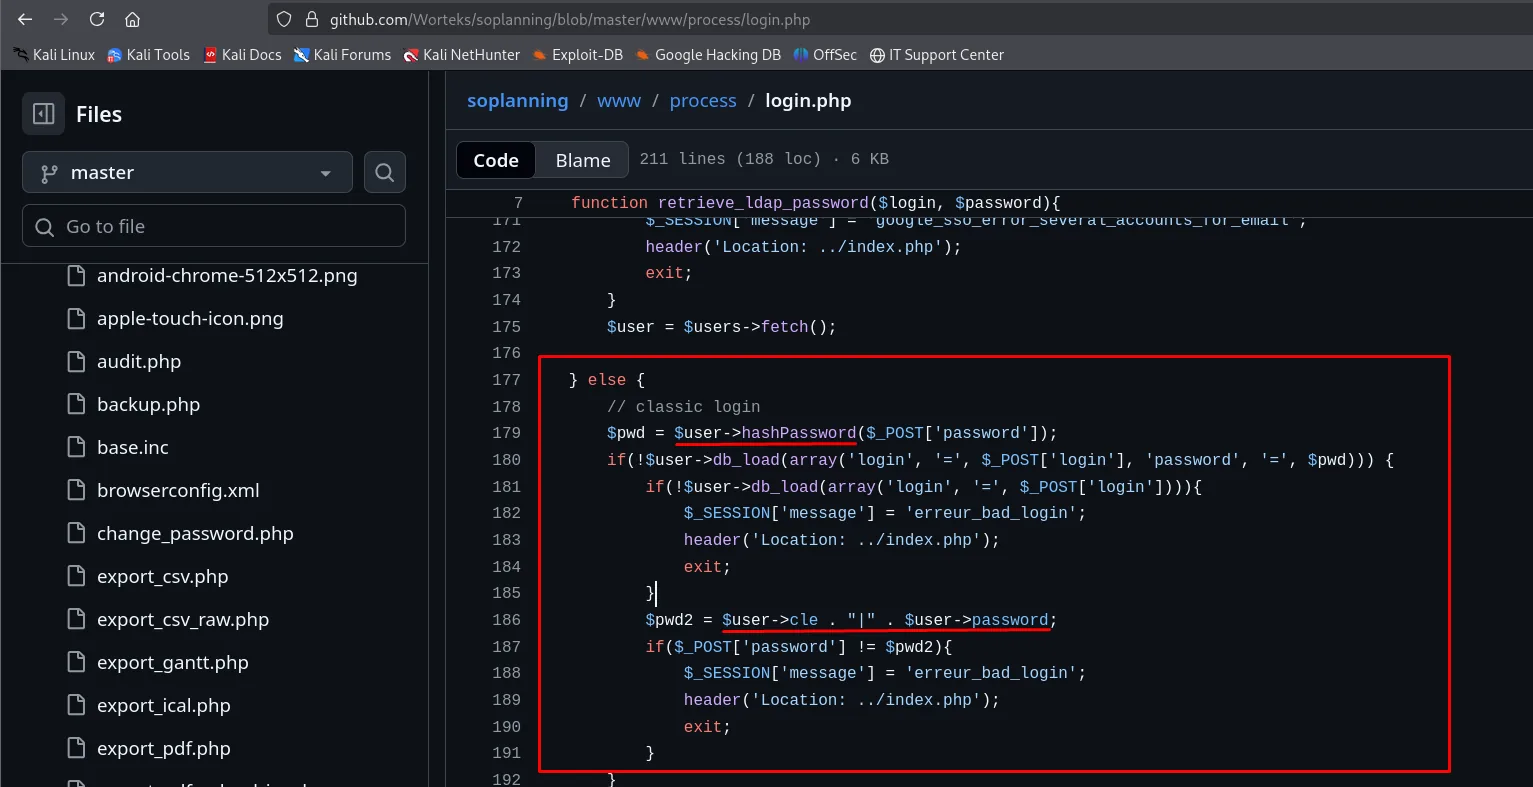Viewport: 1533px width, 787px height.
Task: Click the Go to file search field
Action: pos(214,226)
